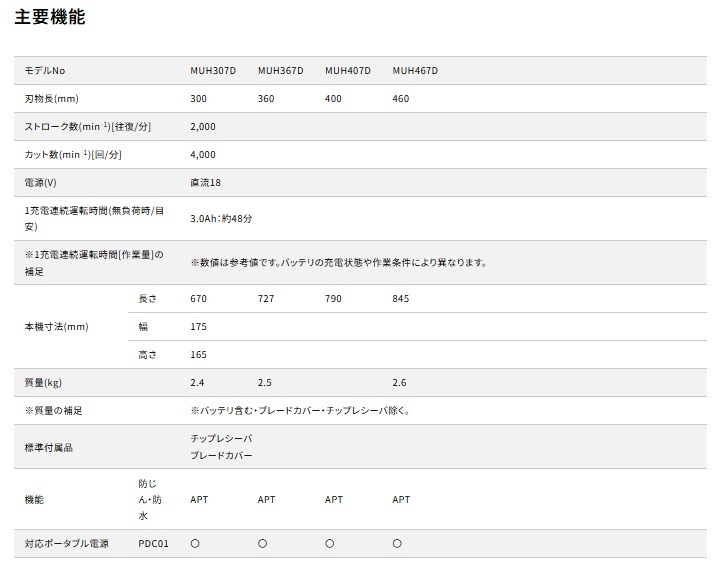
Task: Click PDC01 circle mark for MUH467D
Action: pos(397,543)
